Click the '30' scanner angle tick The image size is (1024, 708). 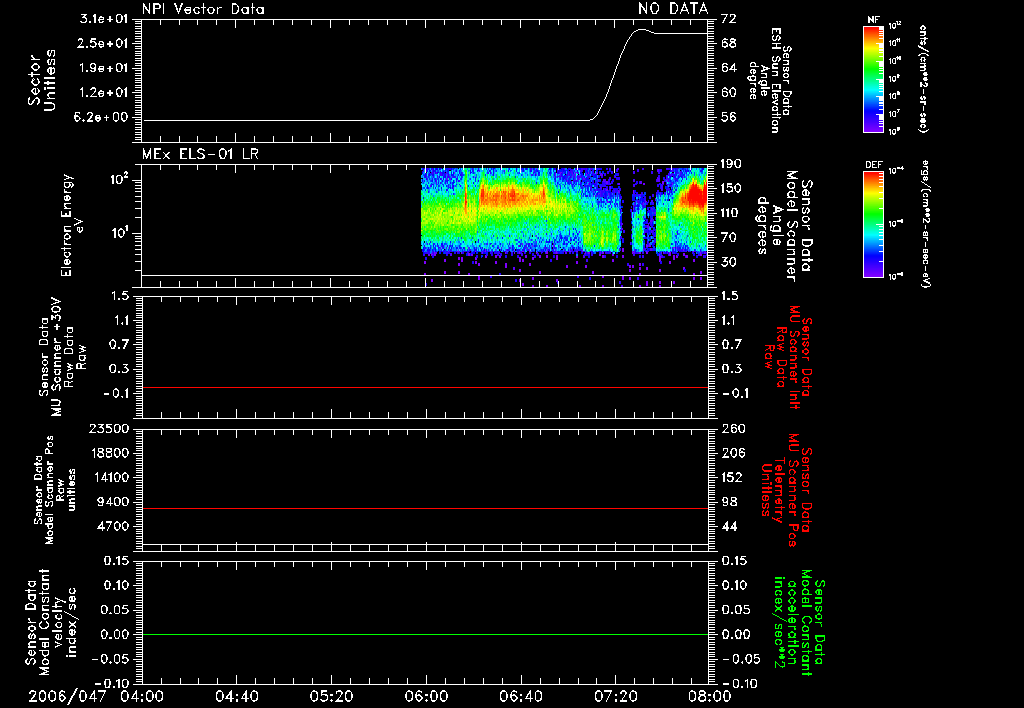(x=729, y=262)
